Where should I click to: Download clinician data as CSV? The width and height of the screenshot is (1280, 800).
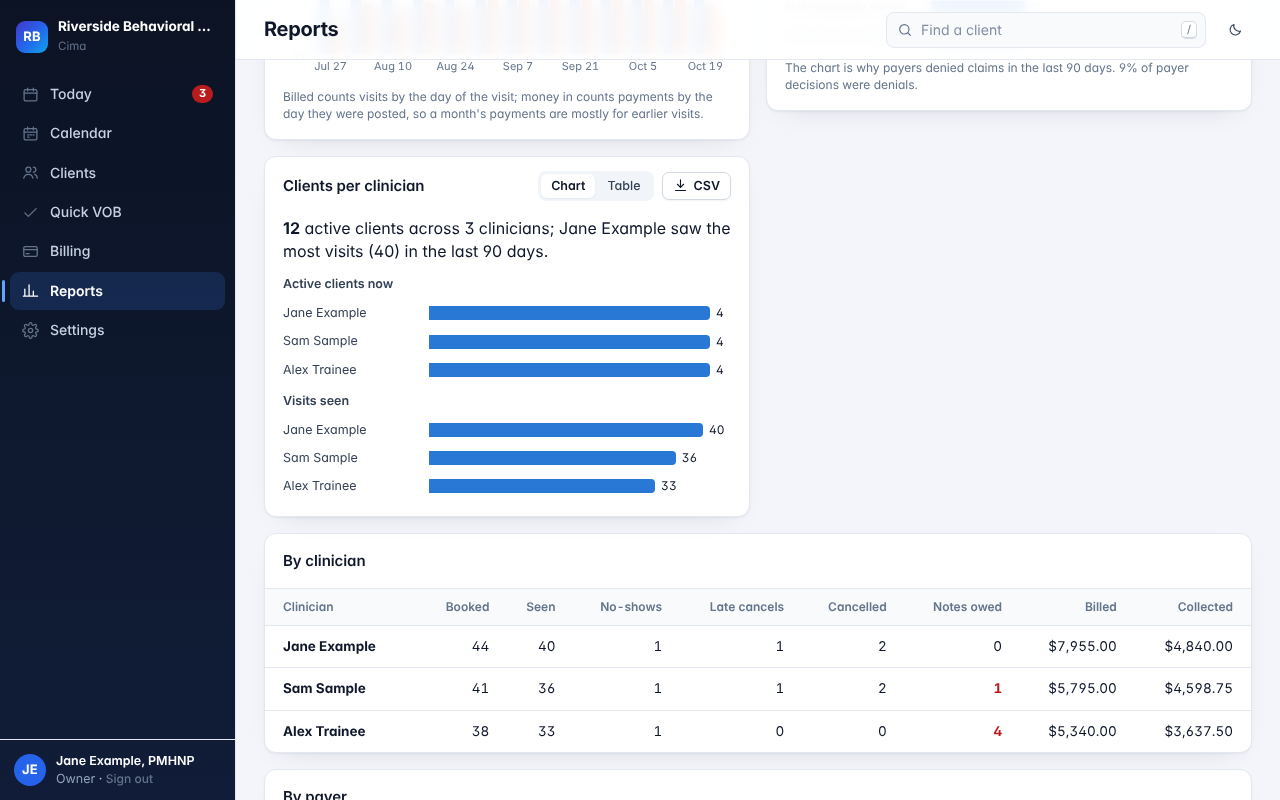[x=696, y=186]
